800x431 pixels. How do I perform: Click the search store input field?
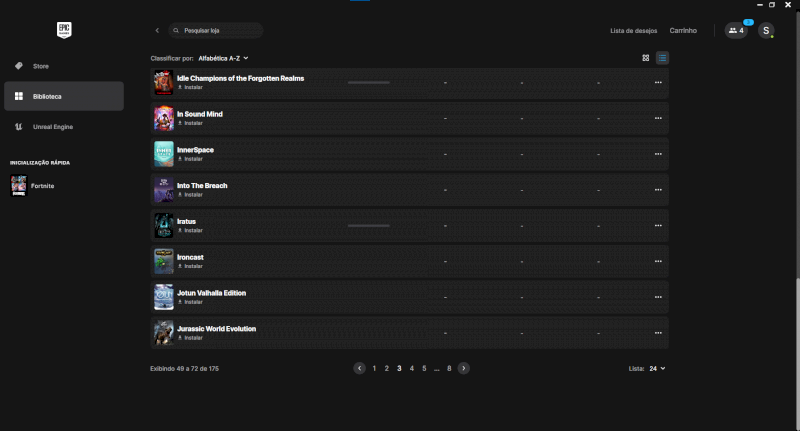tap(218, 31)
